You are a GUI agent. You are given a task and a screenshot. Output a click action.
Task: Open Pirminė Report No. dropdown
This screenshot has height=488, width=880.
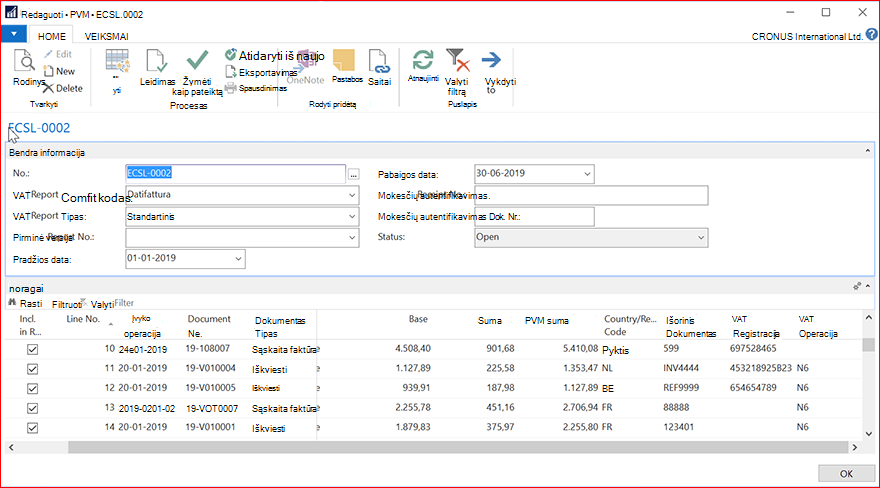352,237
